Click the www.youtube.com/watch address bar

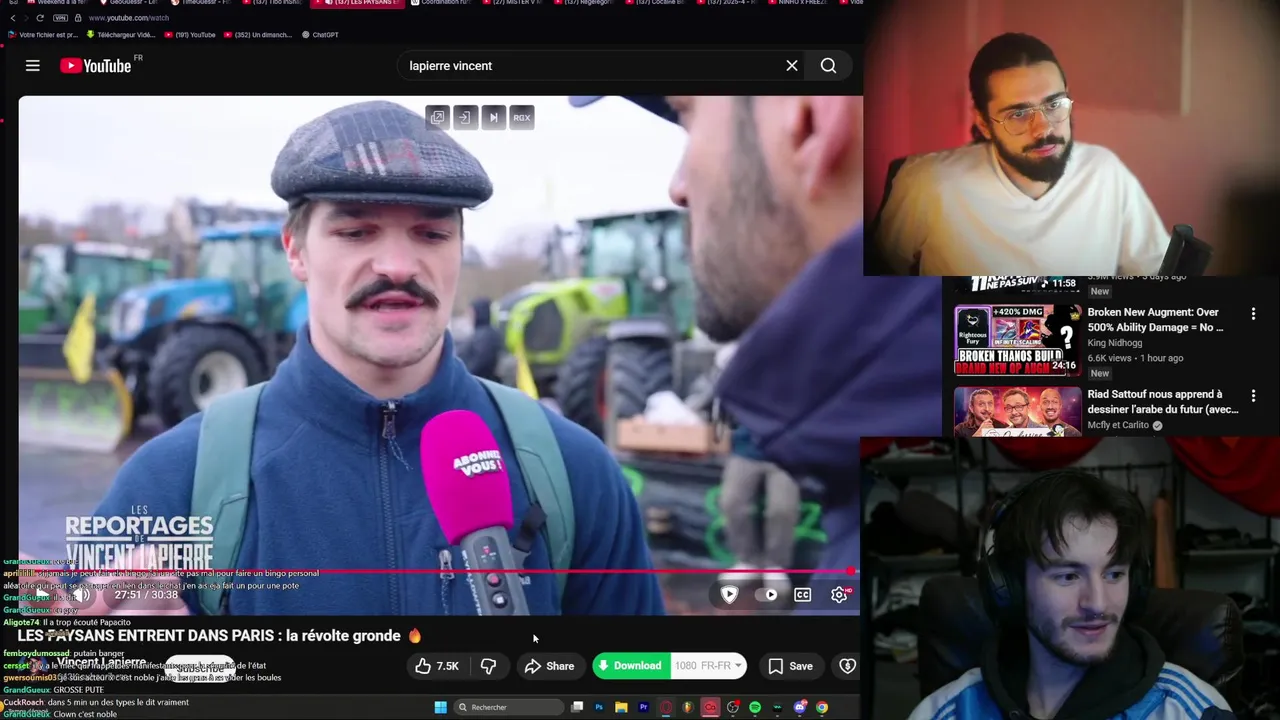pyautogui.click(x=128, y=18)
